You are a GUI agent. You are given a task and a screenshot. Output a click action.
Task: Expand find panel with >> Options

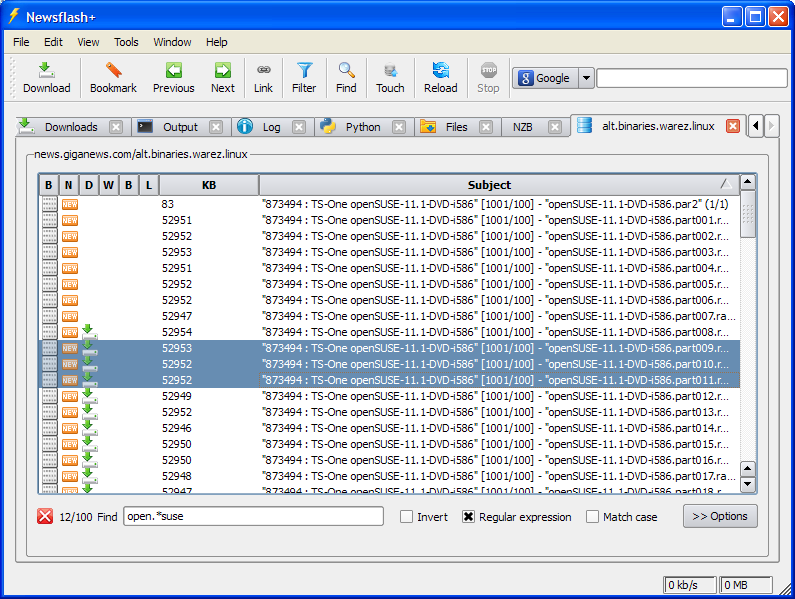pos(720,516)
